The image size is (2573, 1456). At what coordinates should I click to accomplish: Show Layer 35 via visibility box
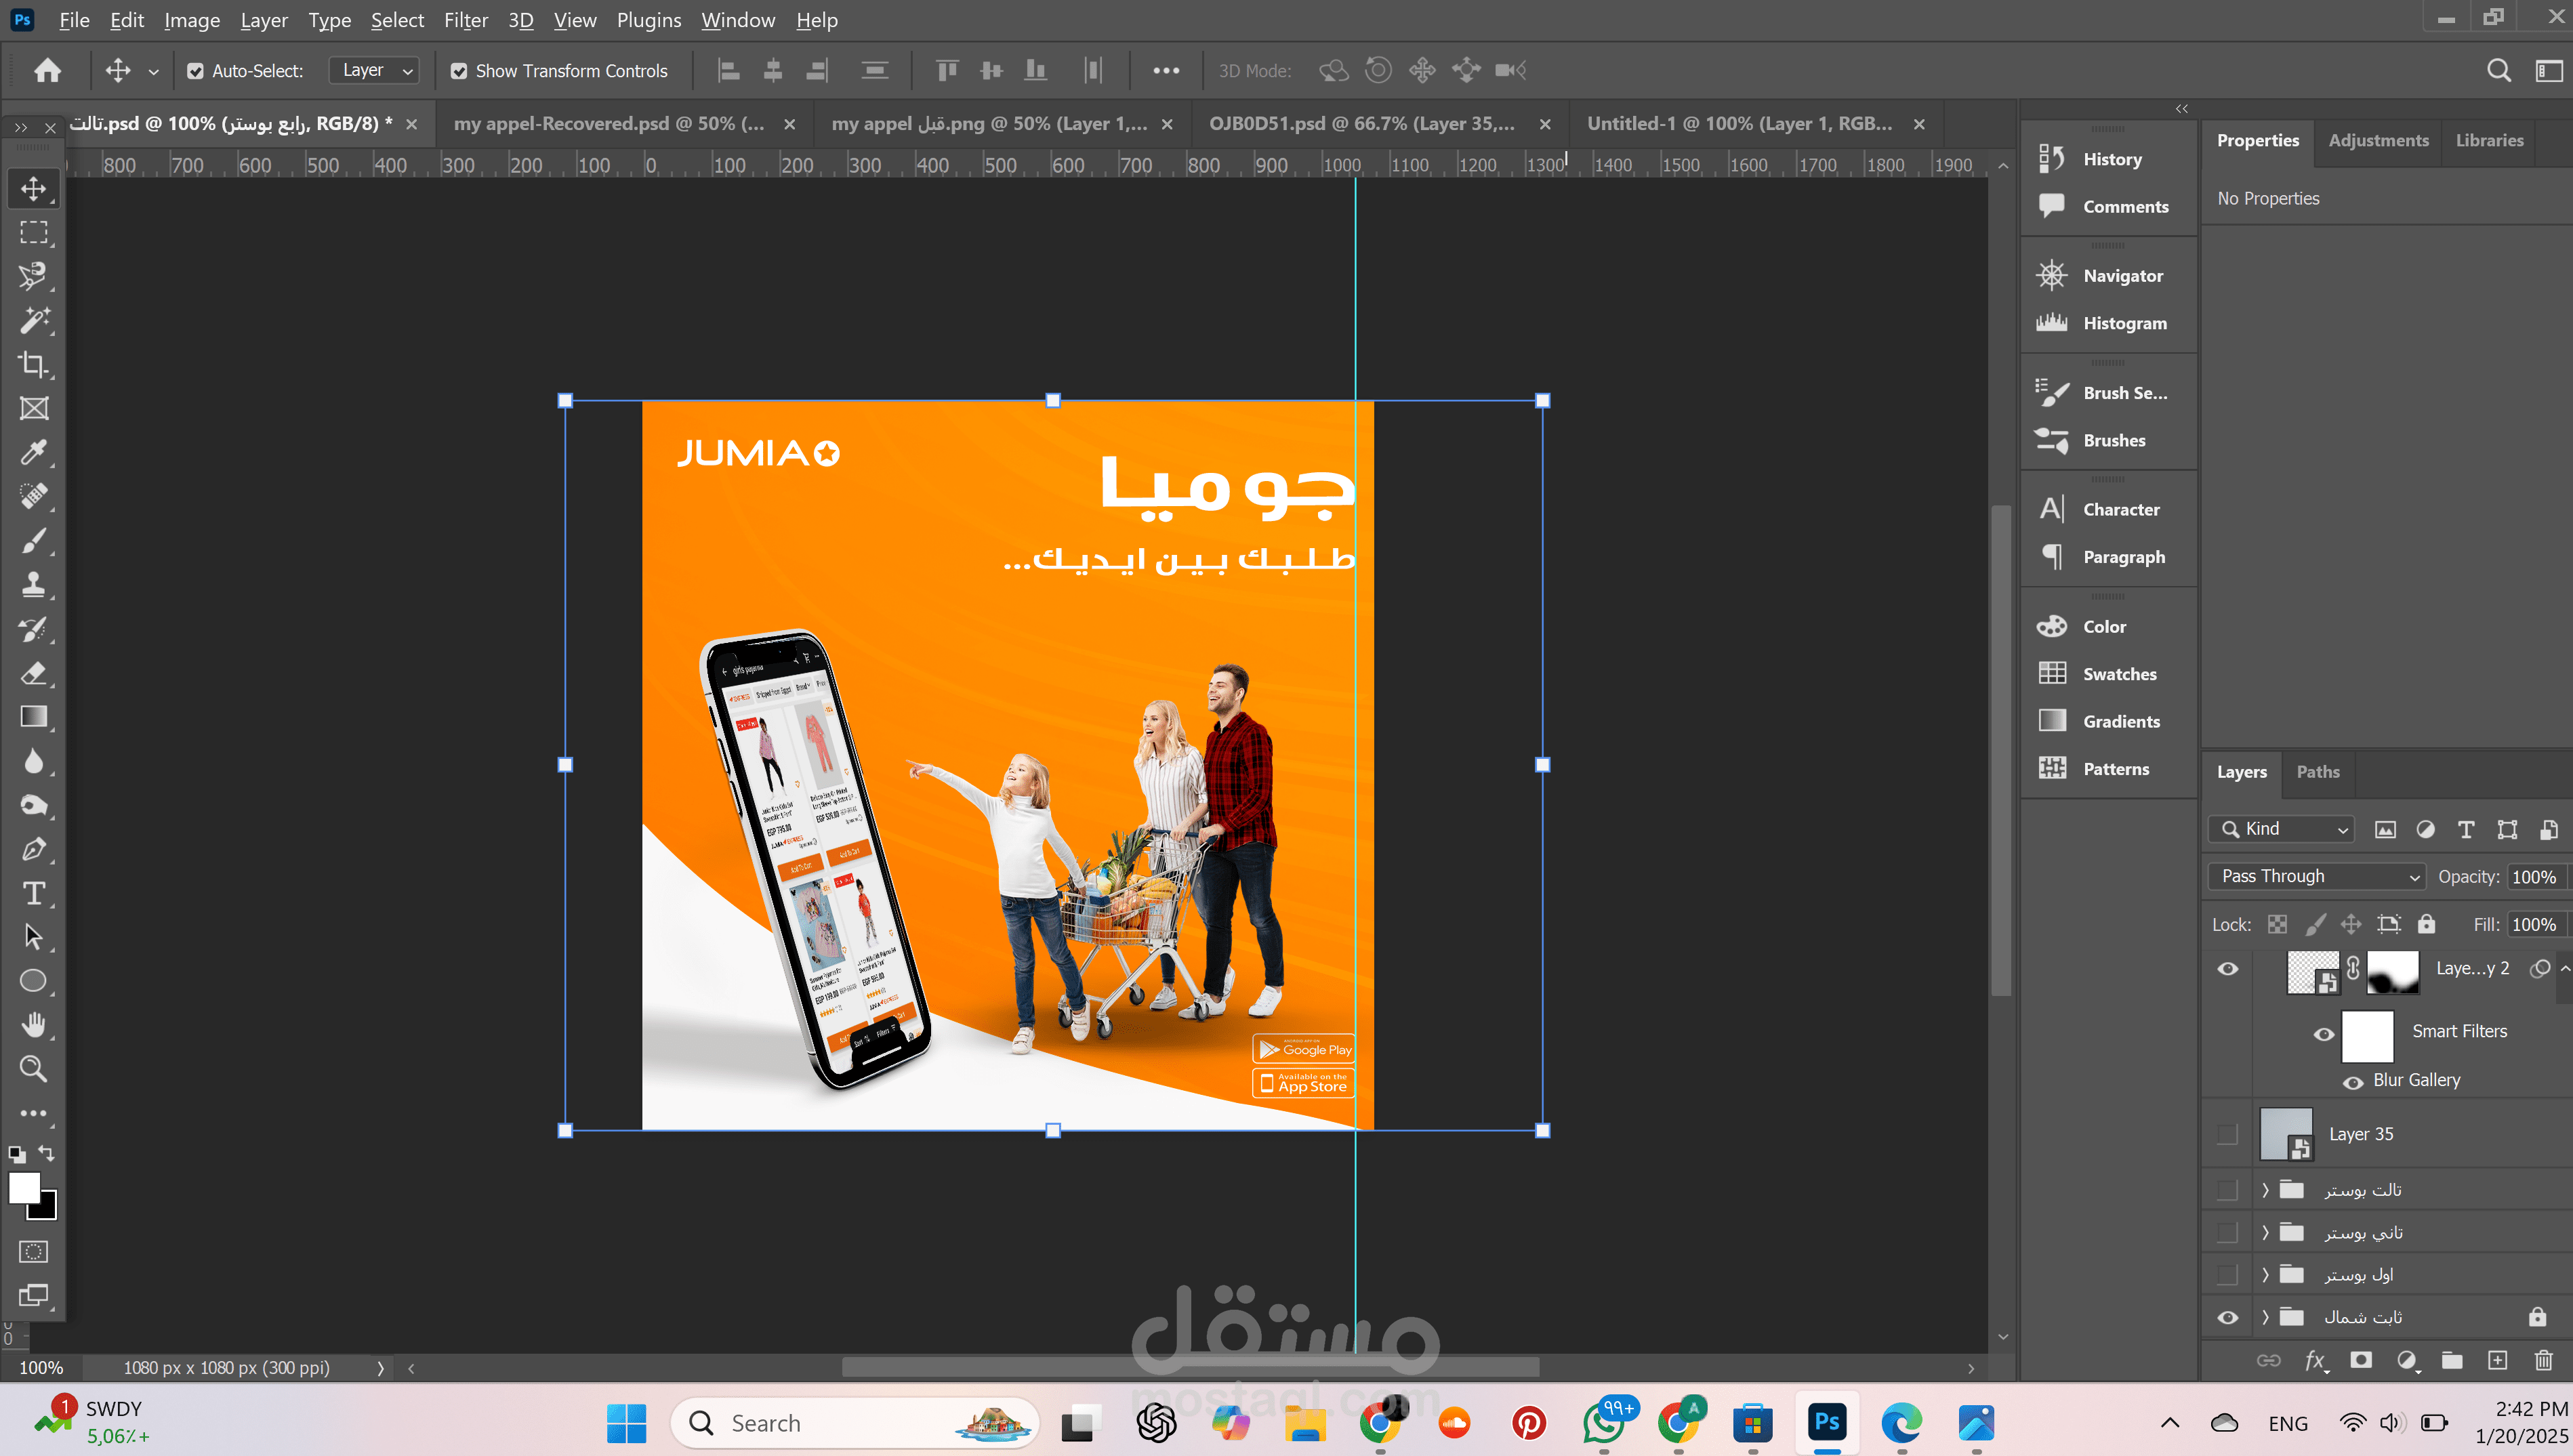tap(2228, 1134)
